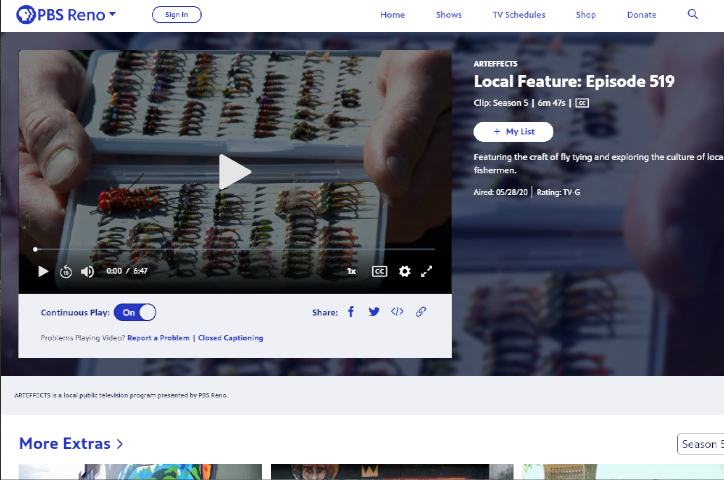Open the Season selector dropdown

click(700, 444)
